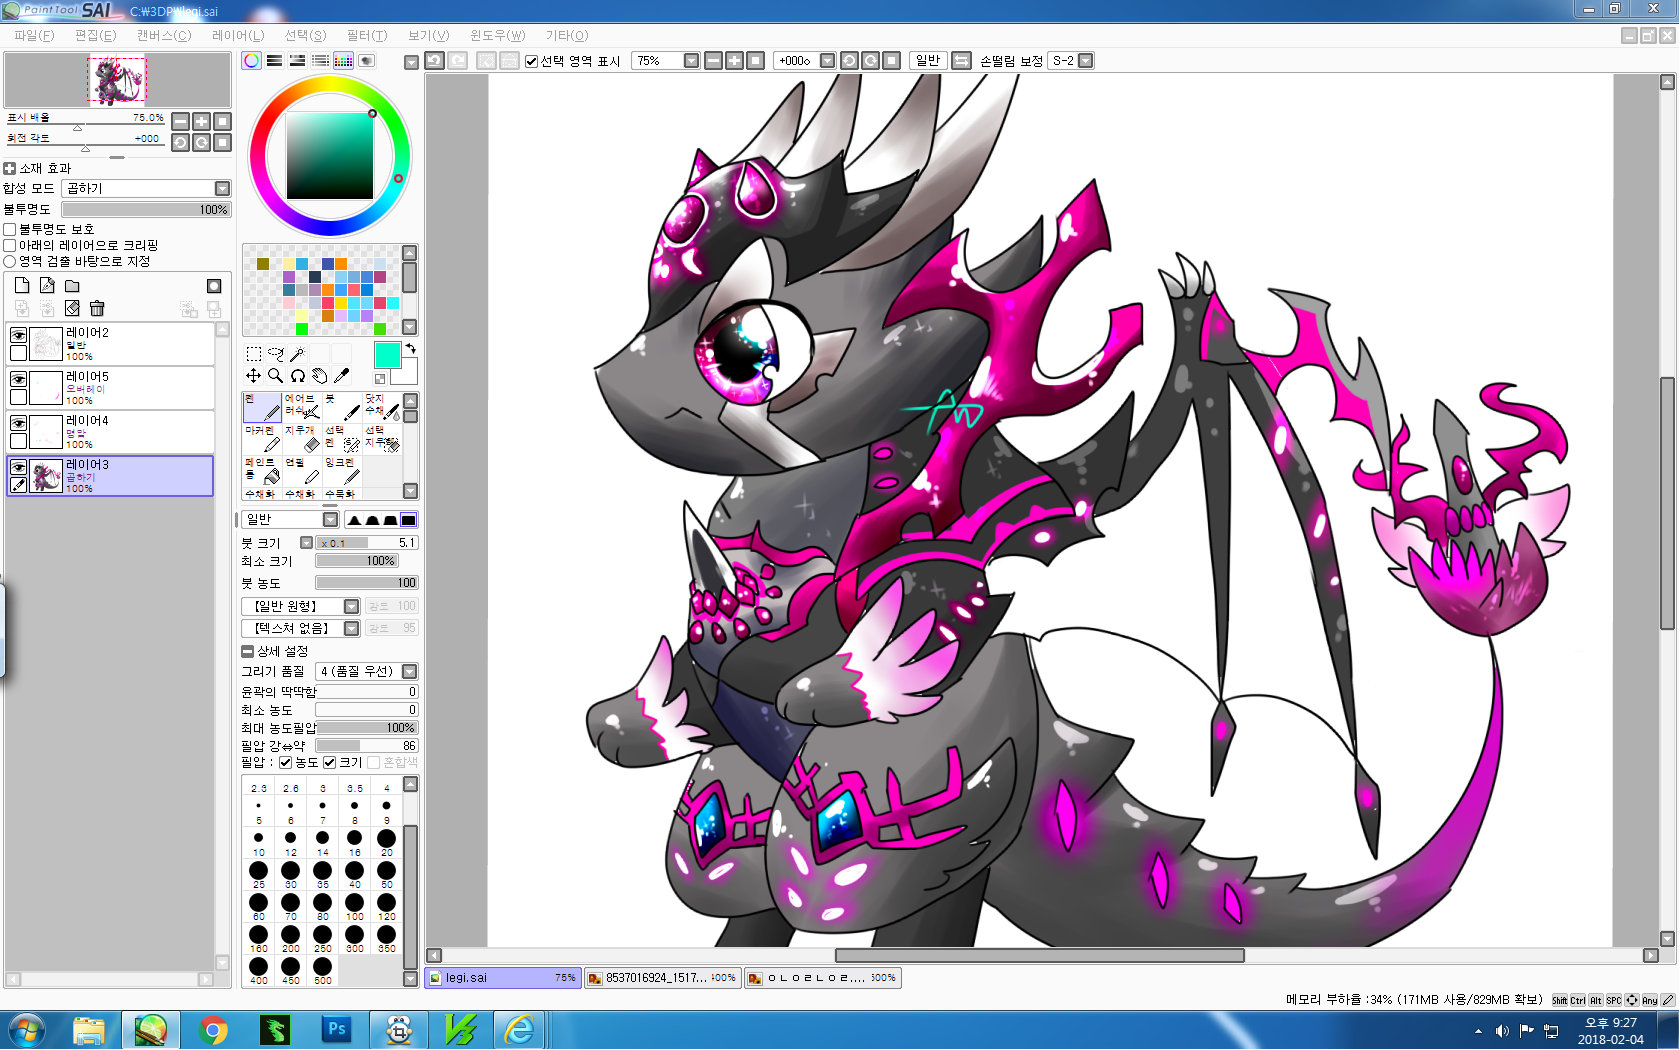Delete the layer with trash icon

[97, 308]
